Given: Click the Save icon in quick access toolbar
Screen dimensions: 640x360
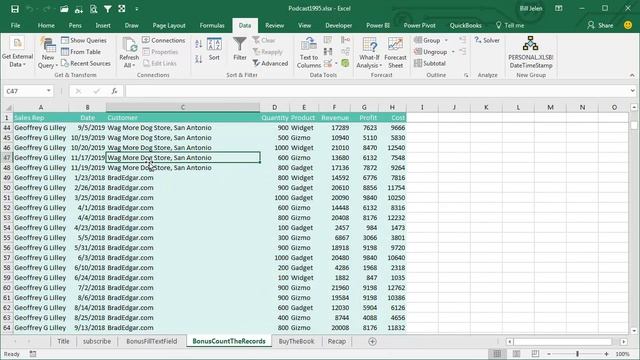Looking at the screenshot, I should point(15,9).
